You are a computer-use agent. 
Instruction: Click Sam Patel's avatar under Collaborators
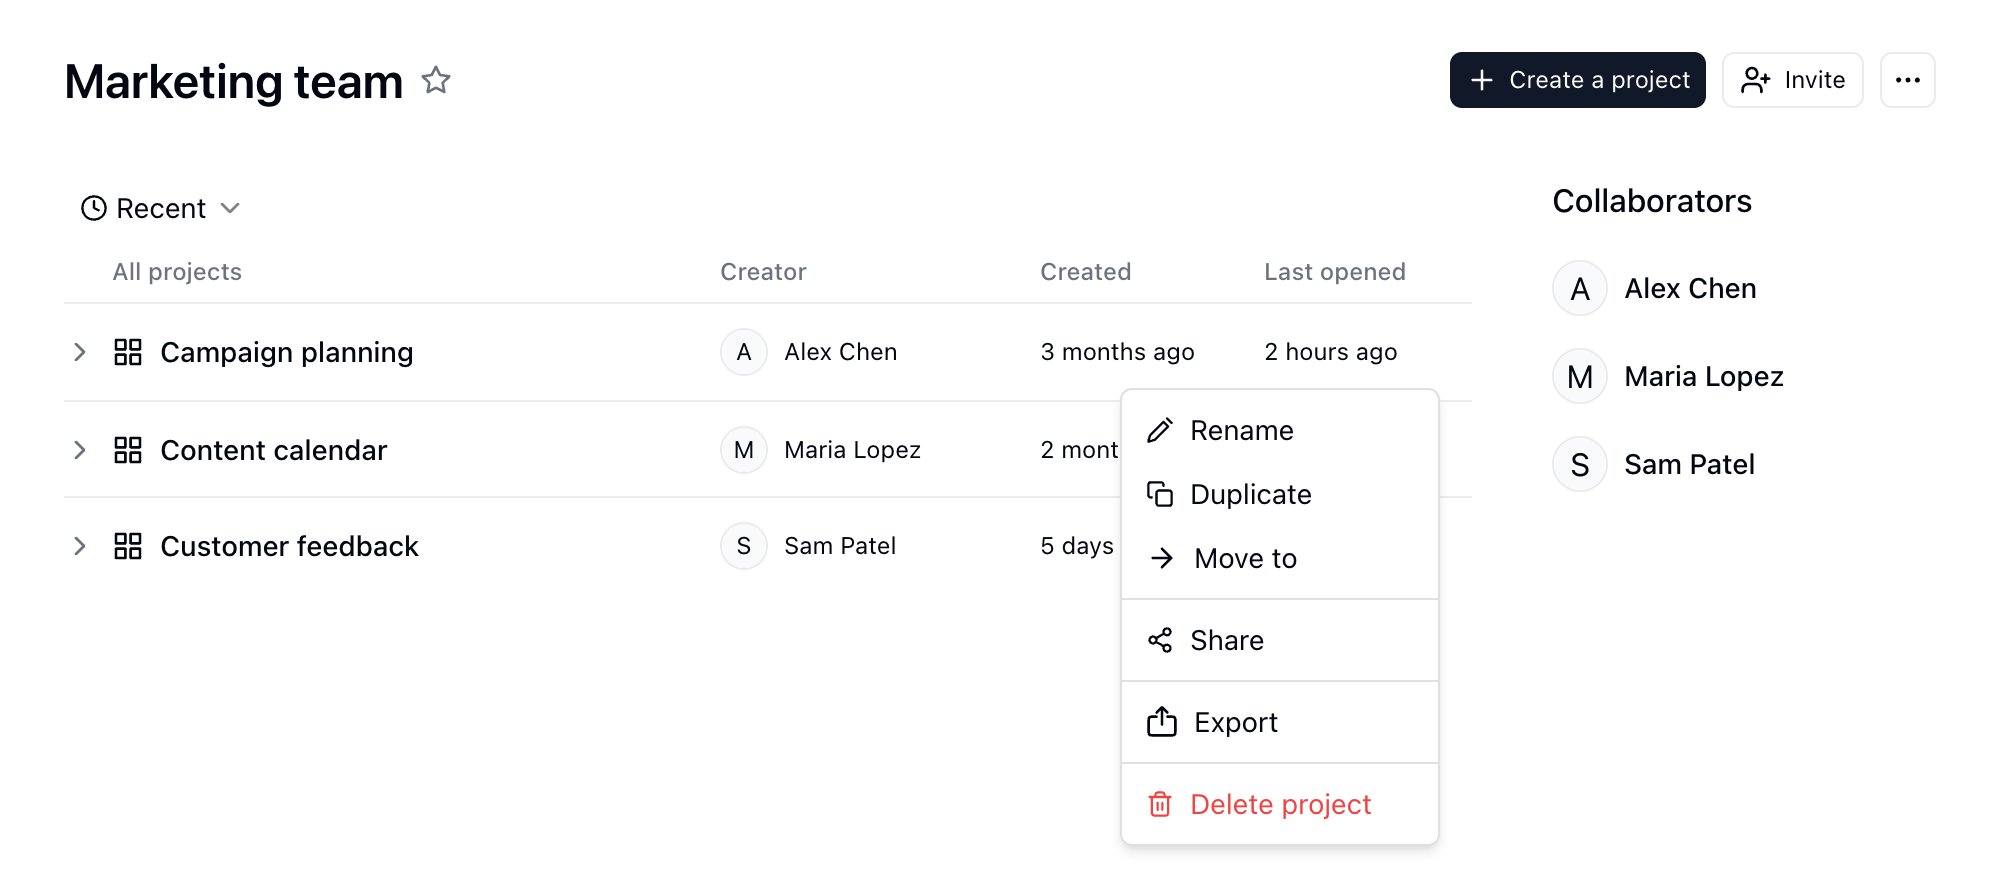click(x=1580, y=464)
